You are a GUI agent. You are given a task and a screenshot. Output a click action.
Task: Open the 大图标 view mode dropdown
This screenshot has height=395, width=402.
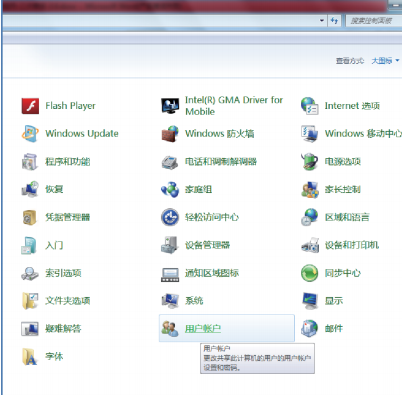tap(385, 61)
